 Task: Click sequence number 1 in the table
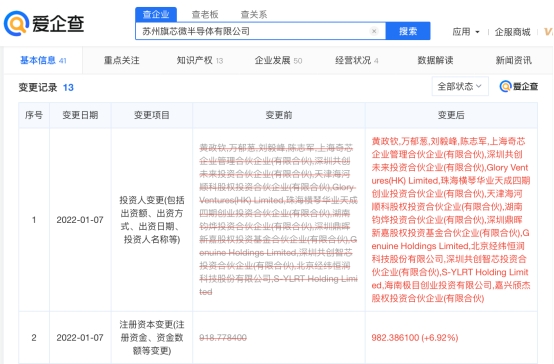tap(34, 220)
